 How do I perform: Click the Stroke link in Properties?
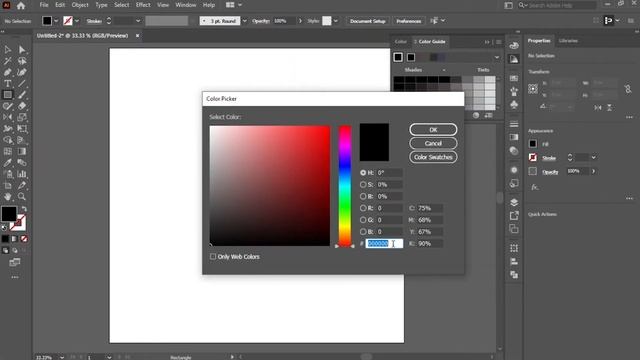pyautogui.click(x=549, y=158)
